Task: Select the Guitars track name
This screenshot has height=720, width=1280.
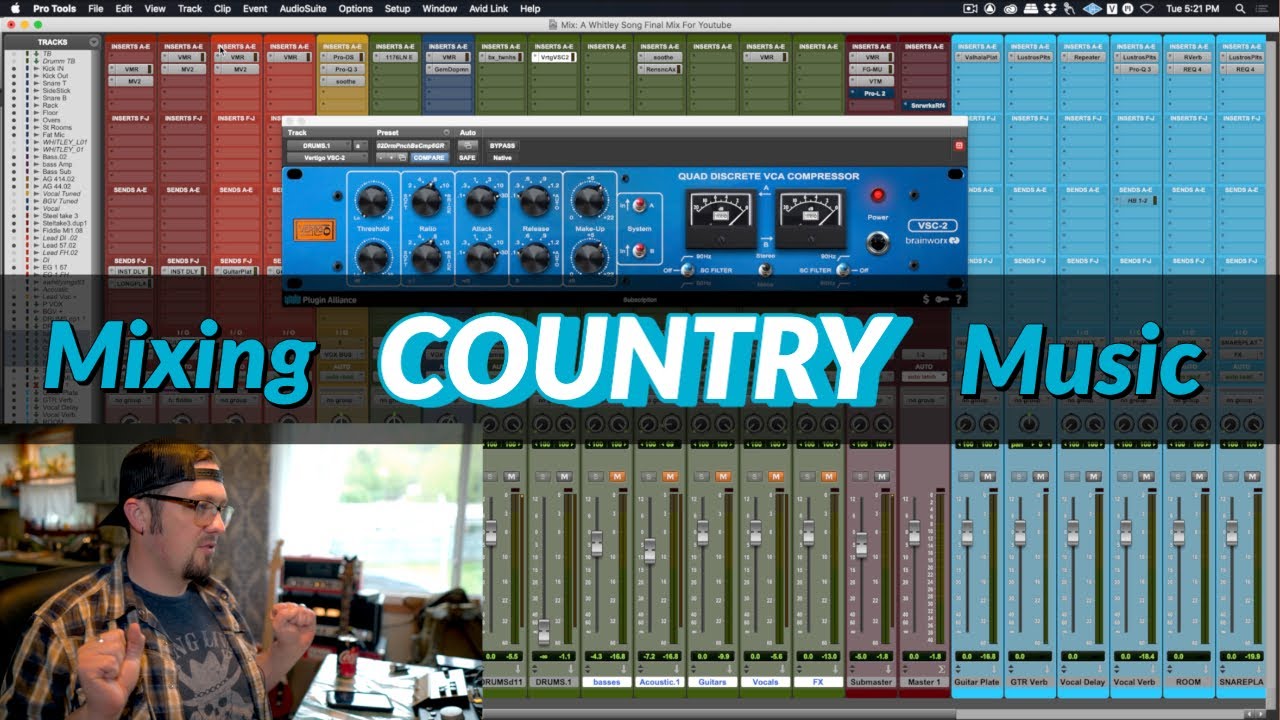Action: click(712, 682)
